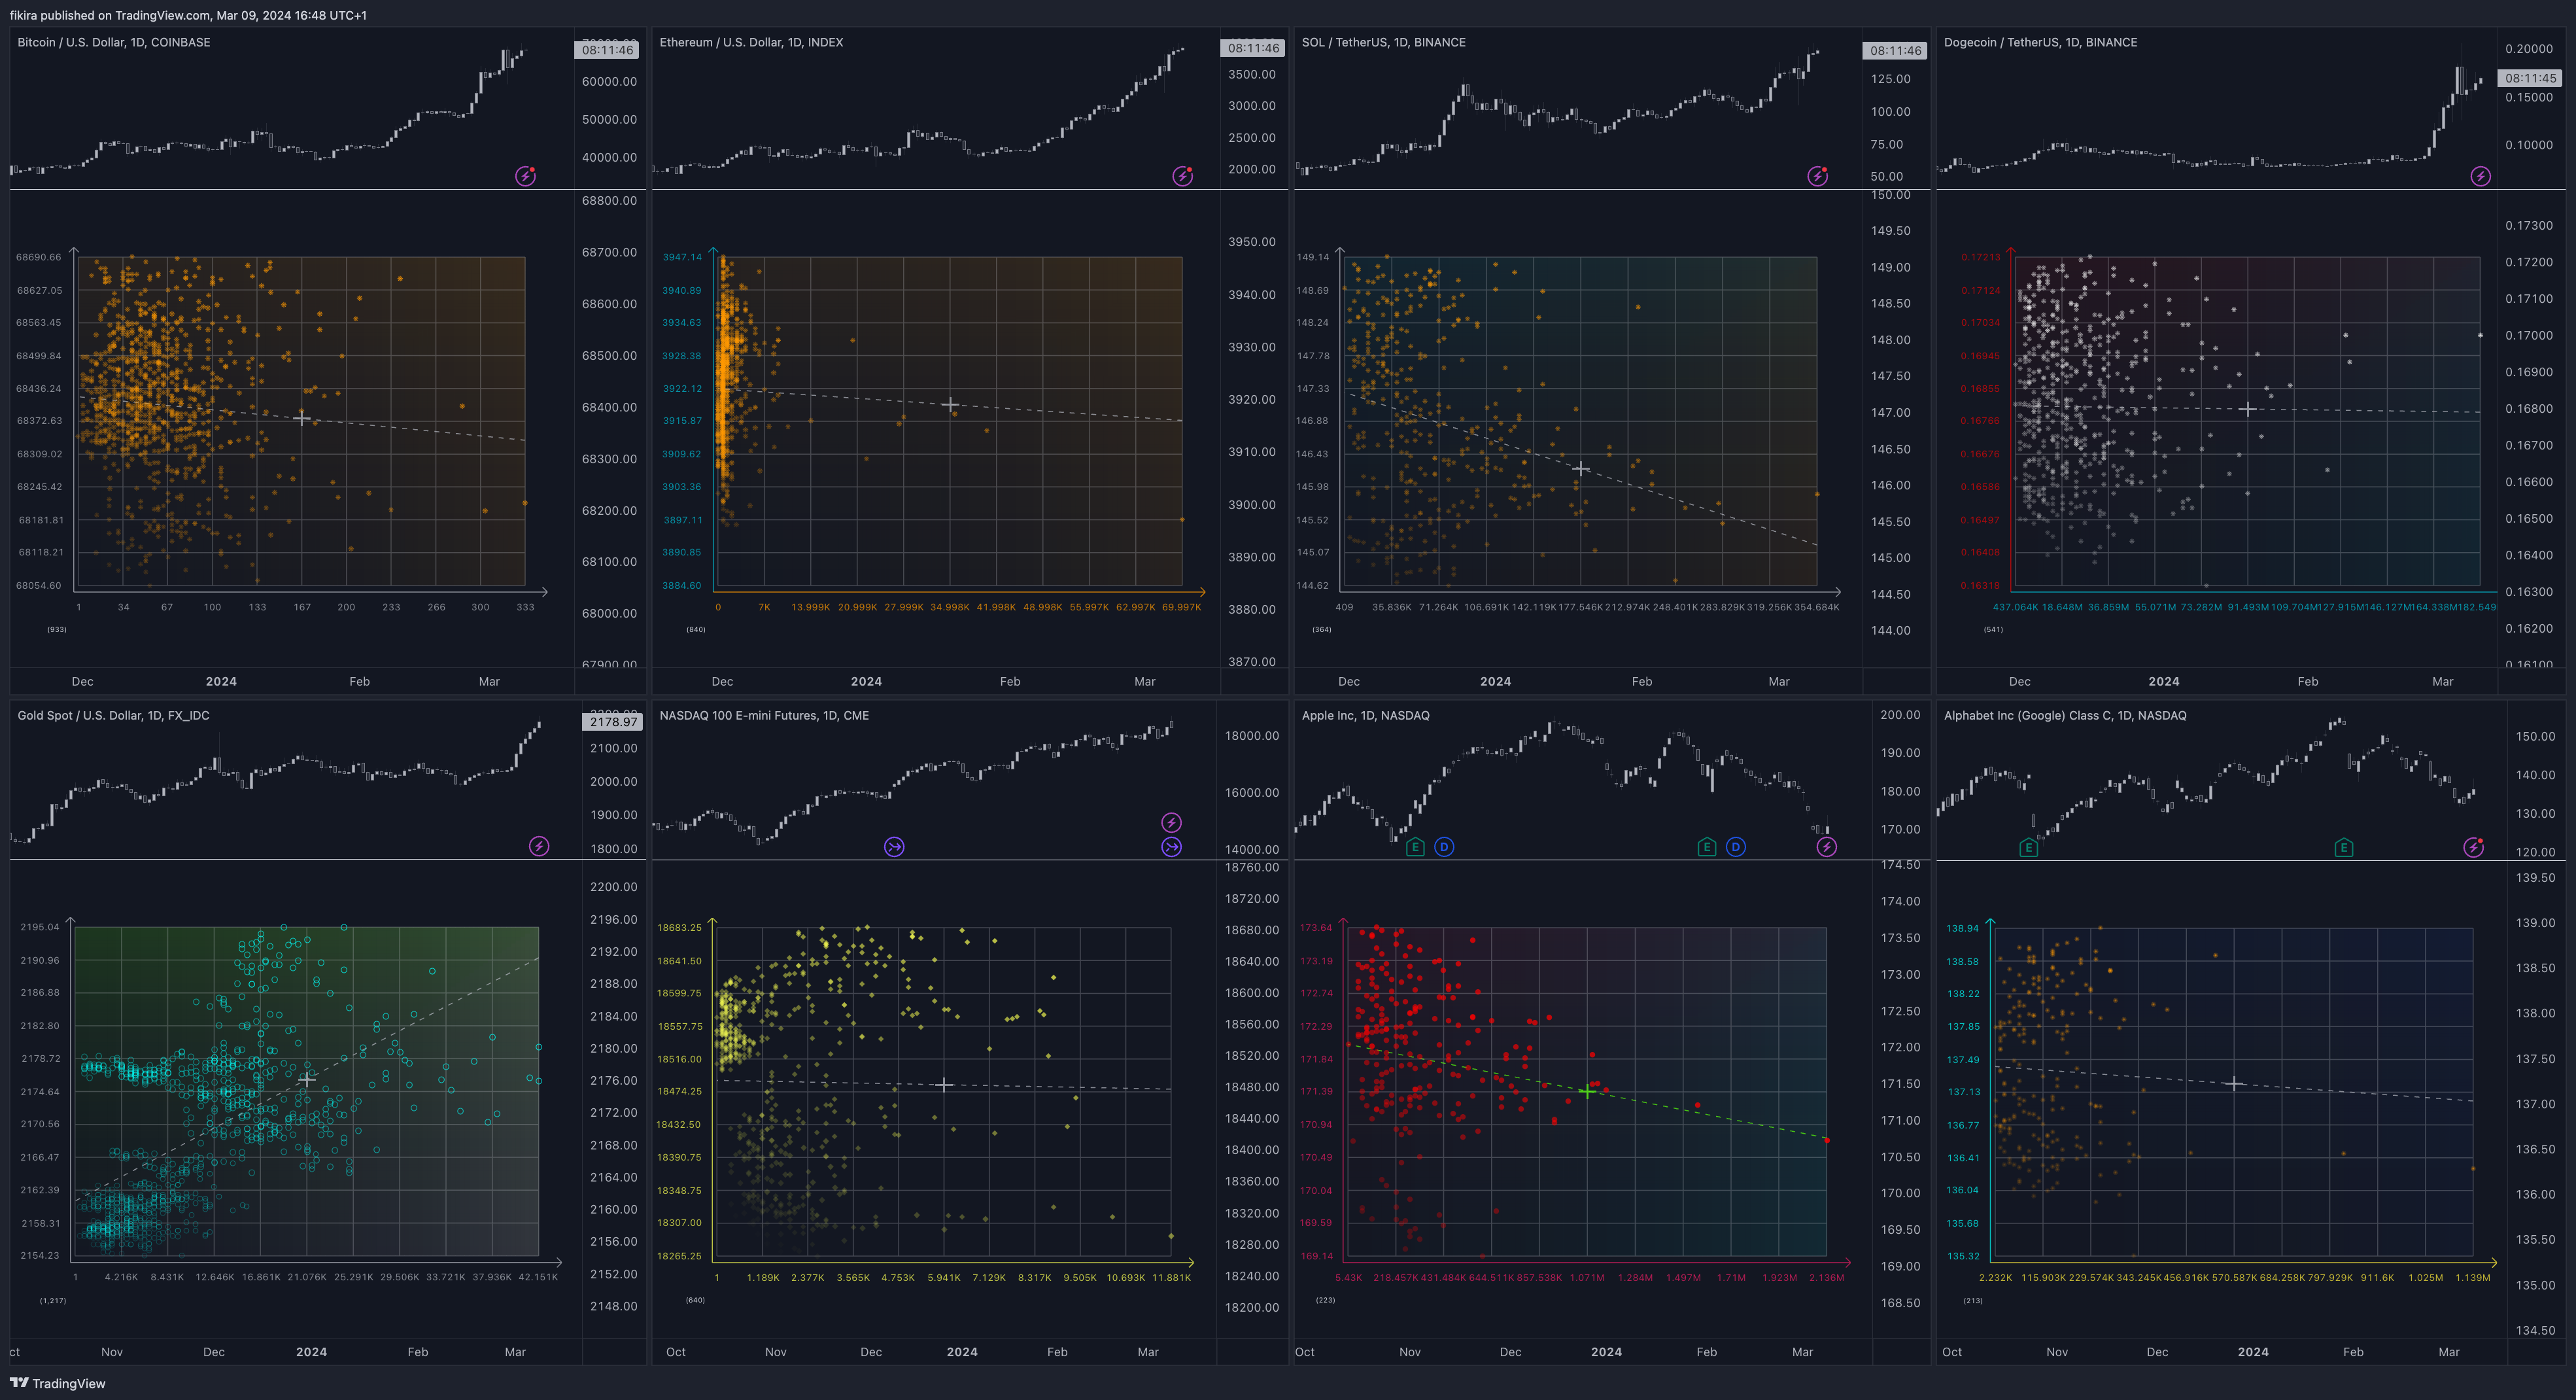Click the 3500.00 price level on Ethereum axis
Image resolution: width=2576 pixels, height=1400 pixels.
point(1252,74)
